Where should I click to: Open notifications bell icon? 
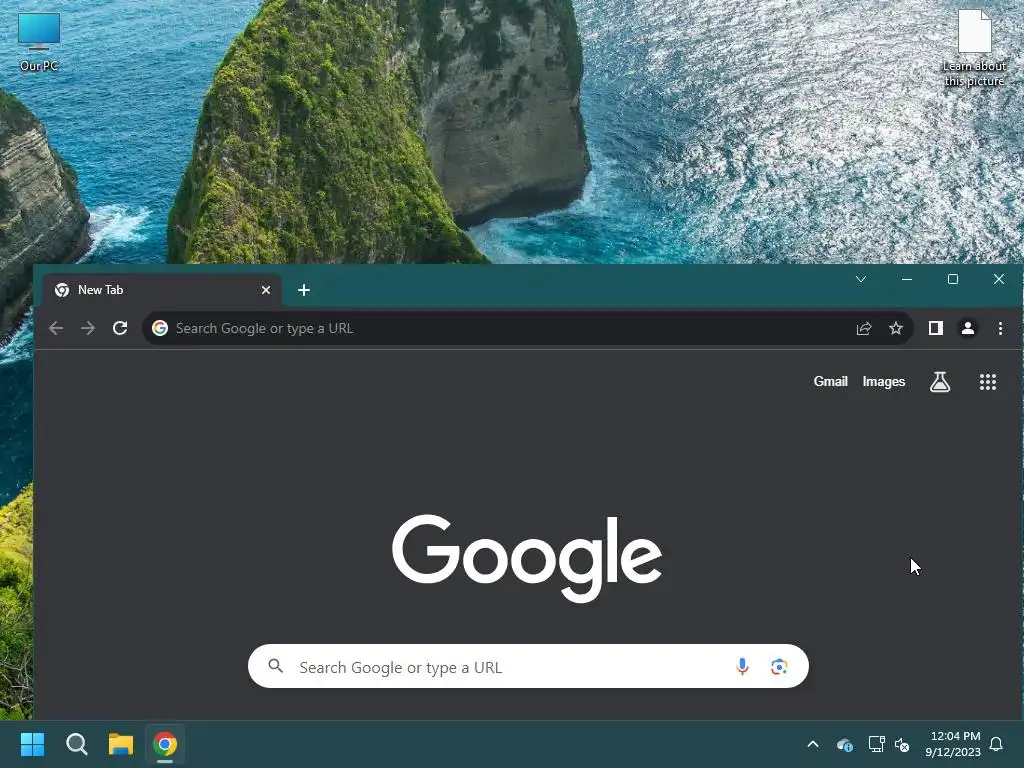click(996, 744)
